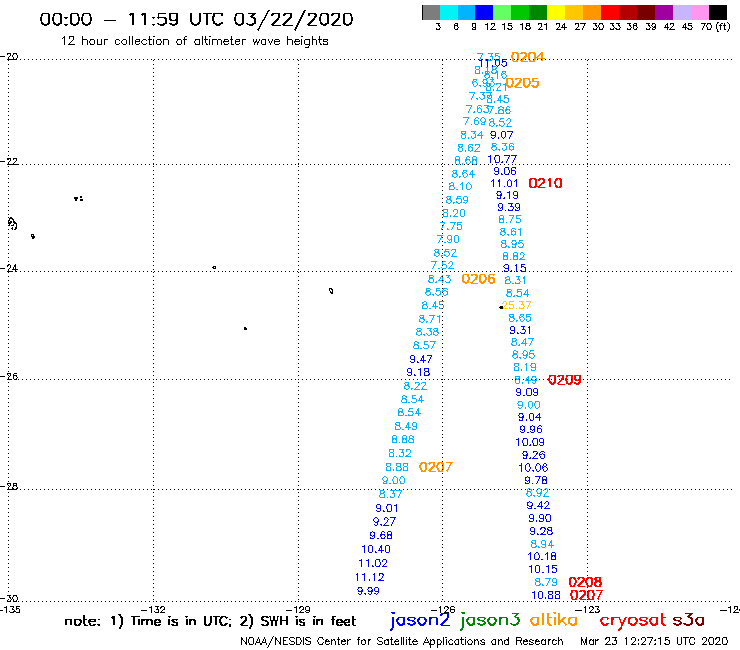Select the red cryosat legend label
Viewport: 740px width, 650px height.
(x=633, y=621)
